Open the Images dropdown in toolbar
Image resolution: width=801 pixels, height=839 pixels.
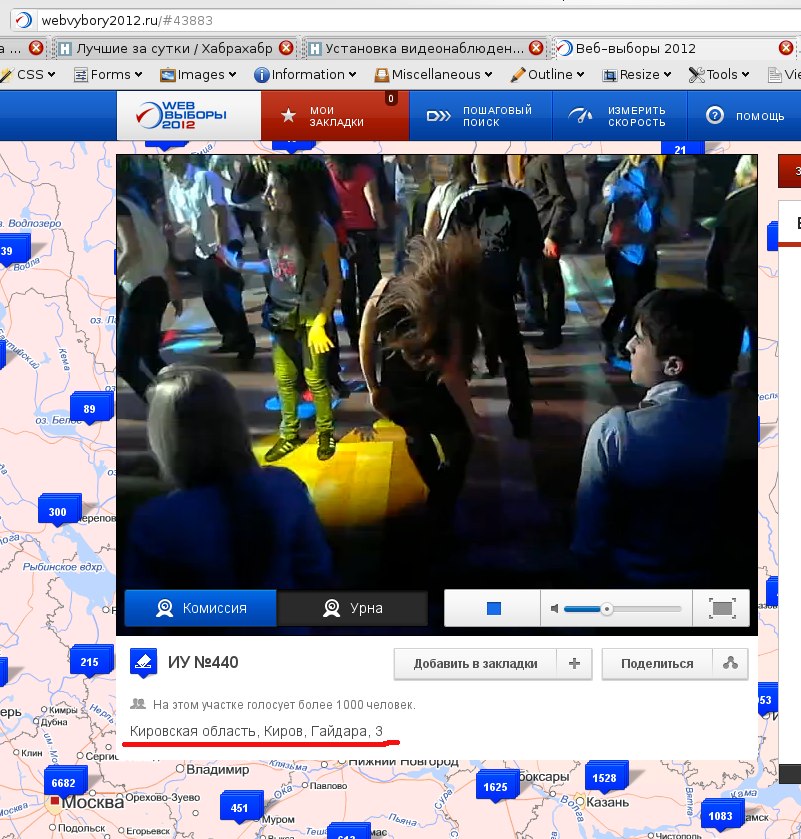pos(198,74)
